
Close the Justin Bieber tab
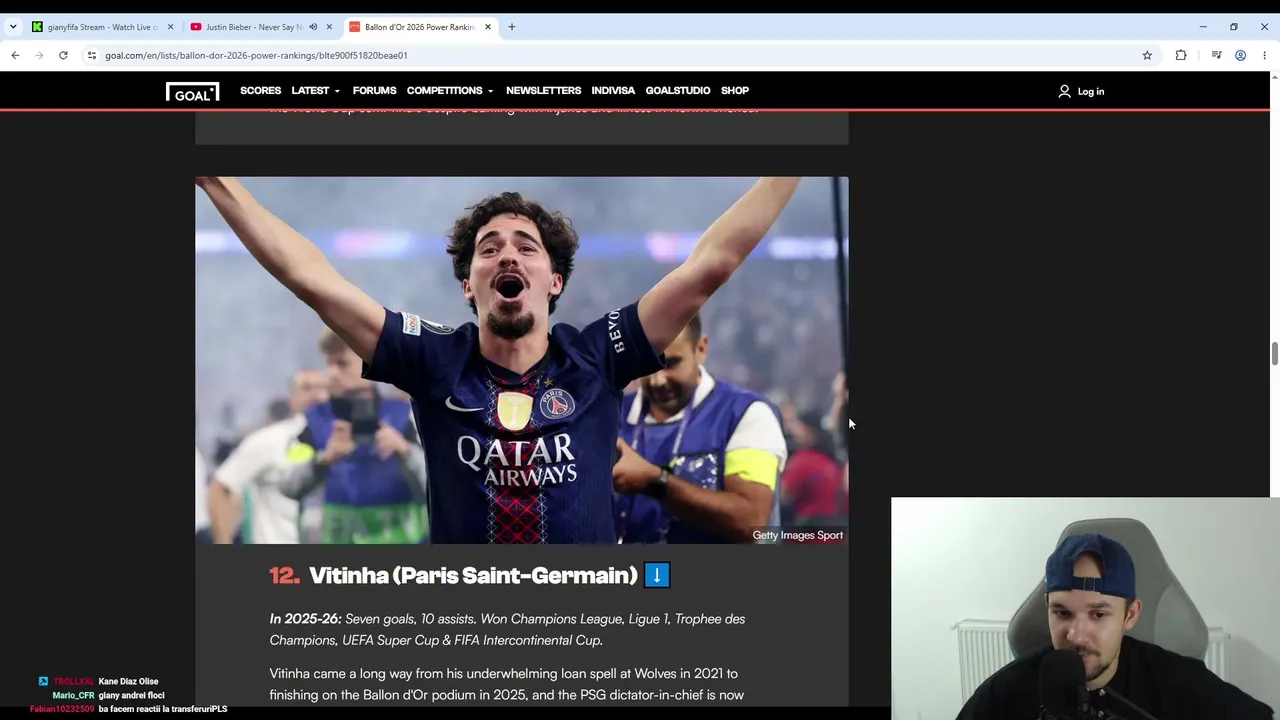(x=329, y=27)
